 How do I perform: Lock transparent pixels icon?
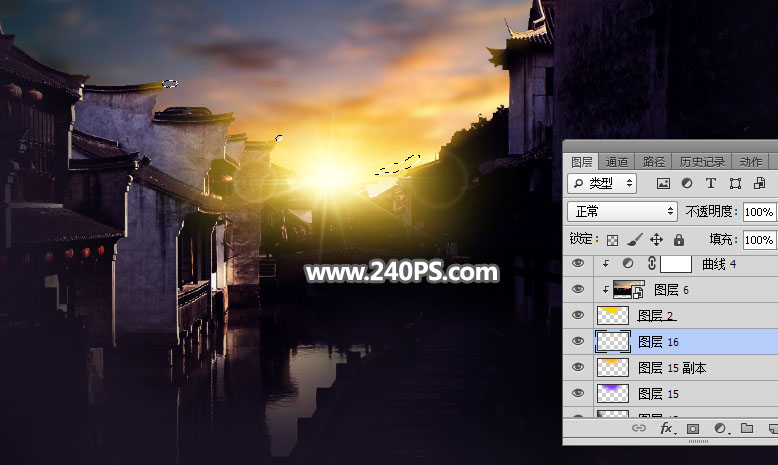(613, 240)
